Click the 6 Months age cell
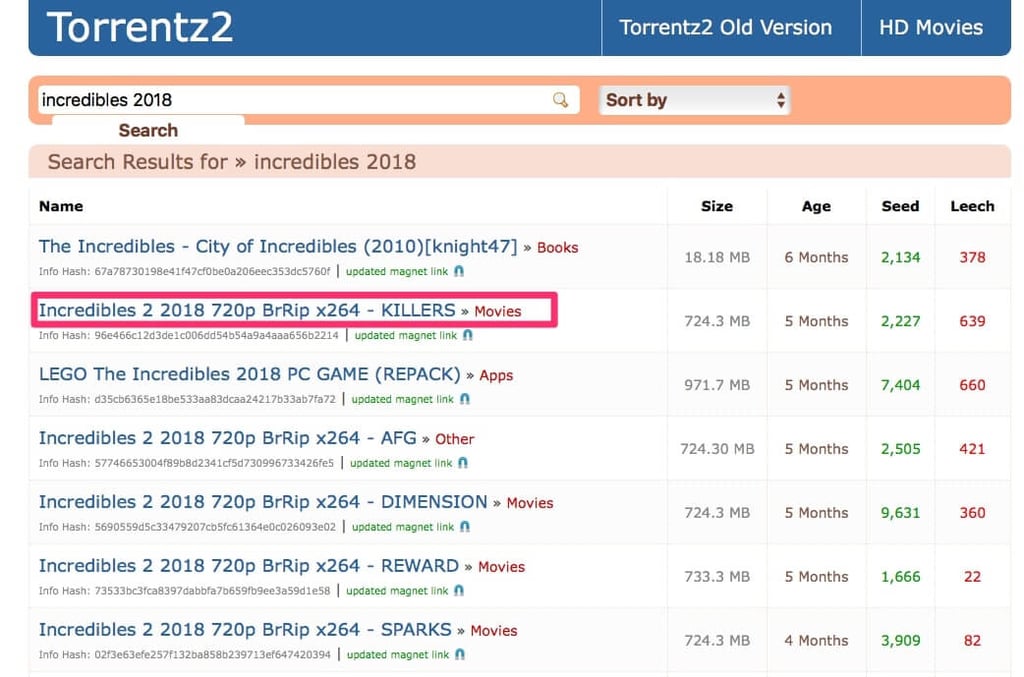 (816, 257)
